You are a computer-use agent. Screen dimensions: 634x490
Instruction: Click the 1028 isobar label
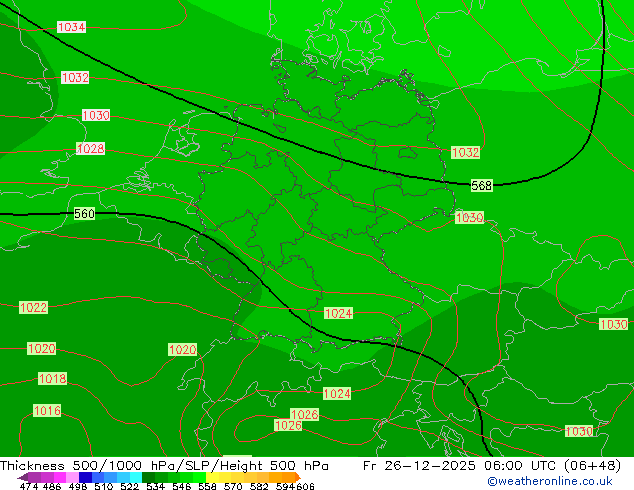tap(91, 149)
